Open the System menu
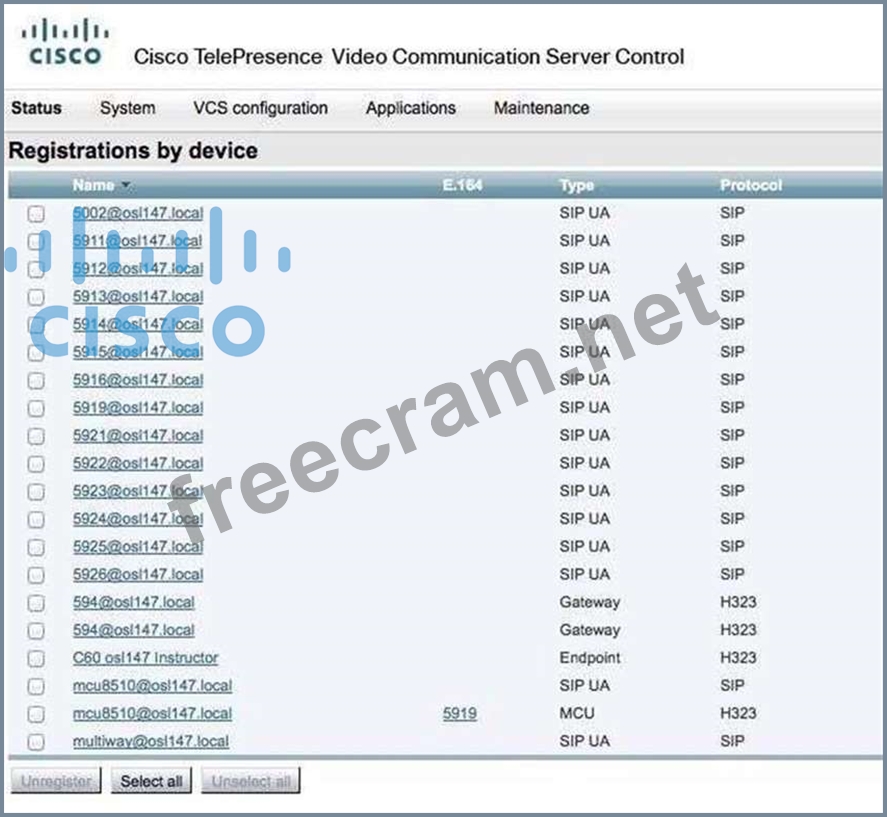This screenshot has width=887, height=817. pos(127,108)
